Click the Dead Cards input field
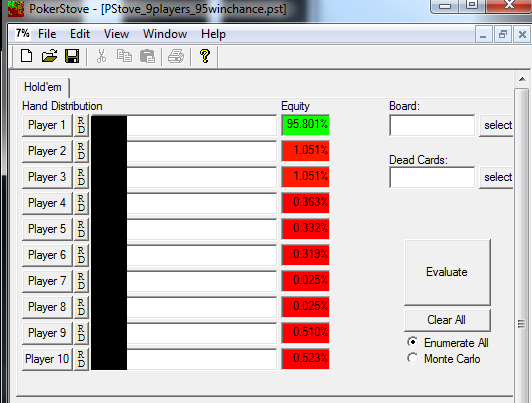The height and width of the screenshot is (403, 532). (432, 177)
